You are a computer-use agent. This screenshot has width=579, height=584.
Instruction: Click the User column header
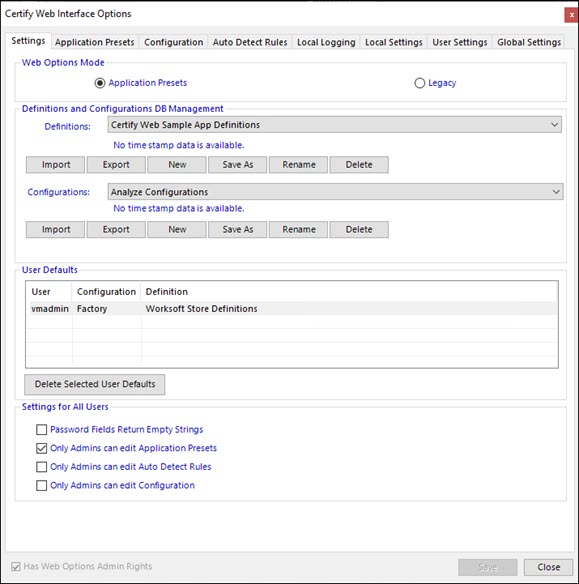pos(49,292)
